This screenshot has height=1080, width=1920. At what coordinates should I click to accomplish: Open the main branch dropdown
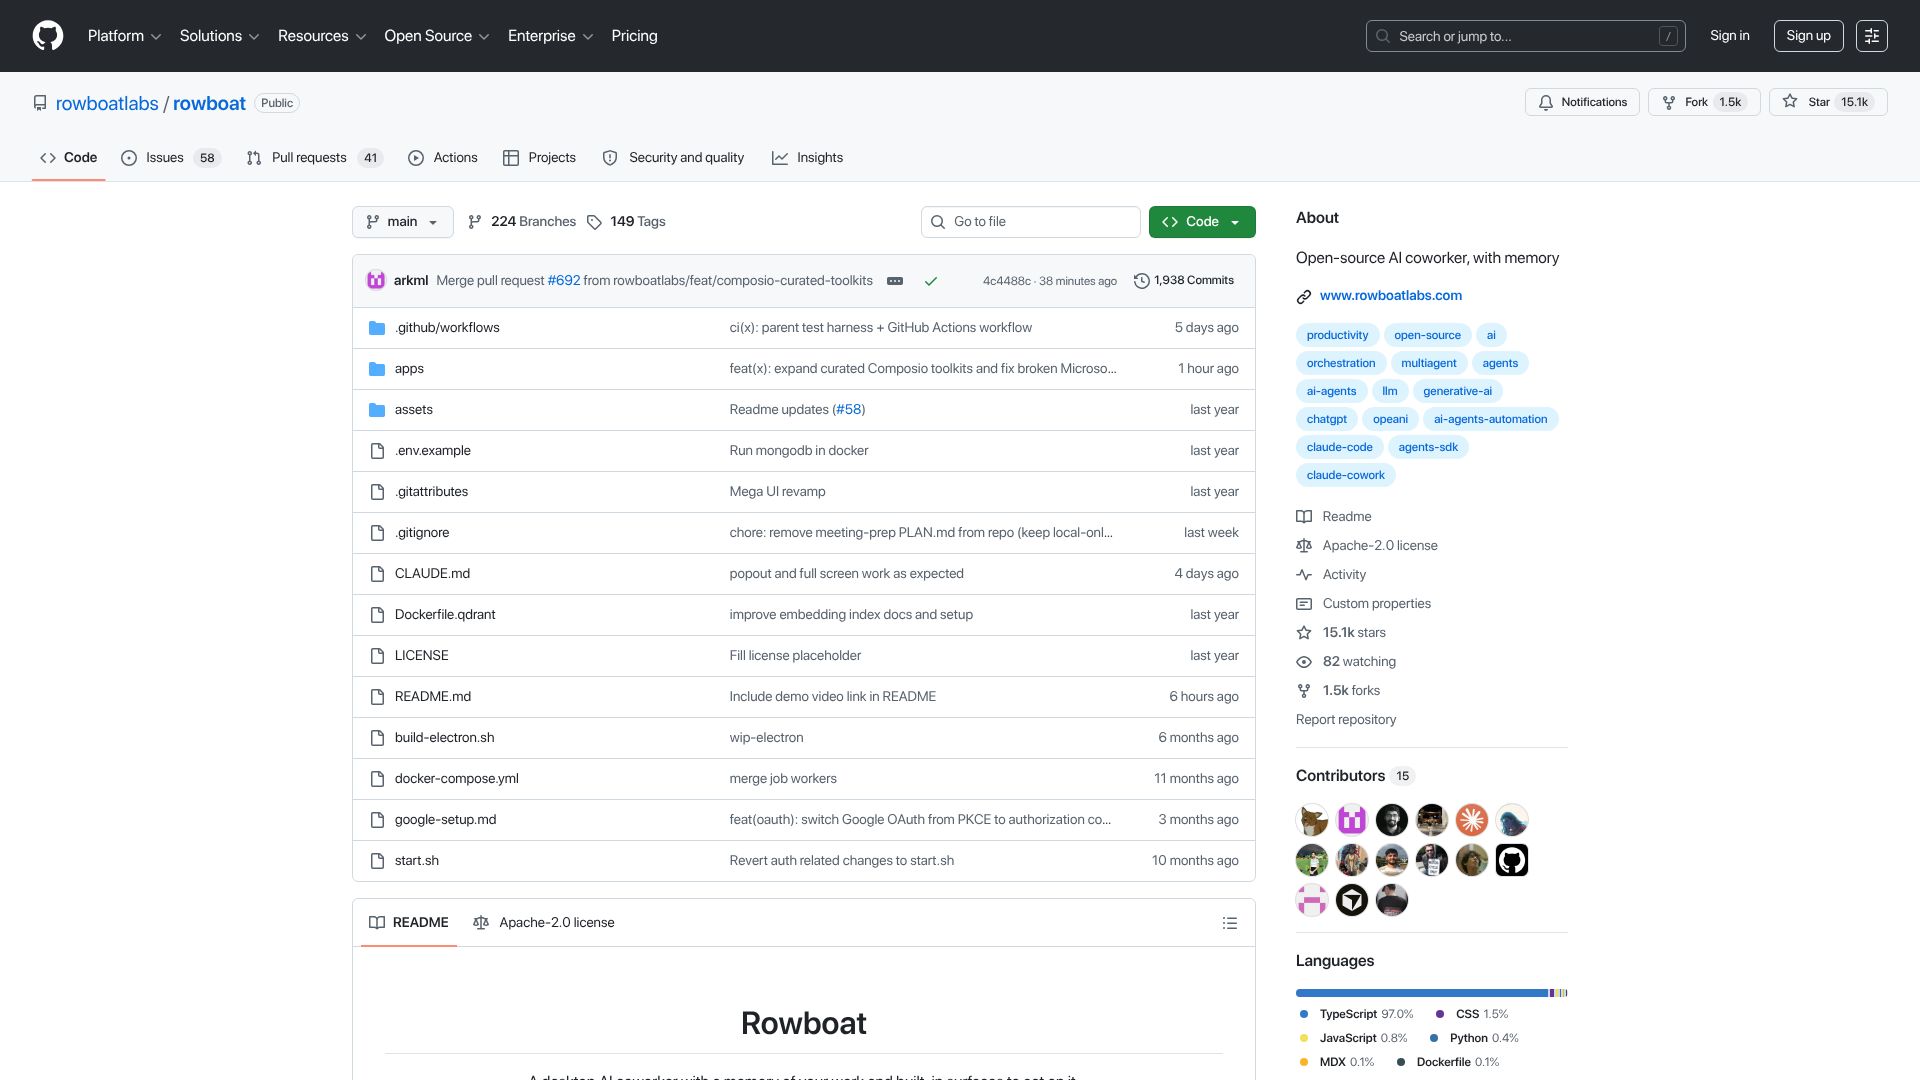pyautogui.click(x=403, y=222)
